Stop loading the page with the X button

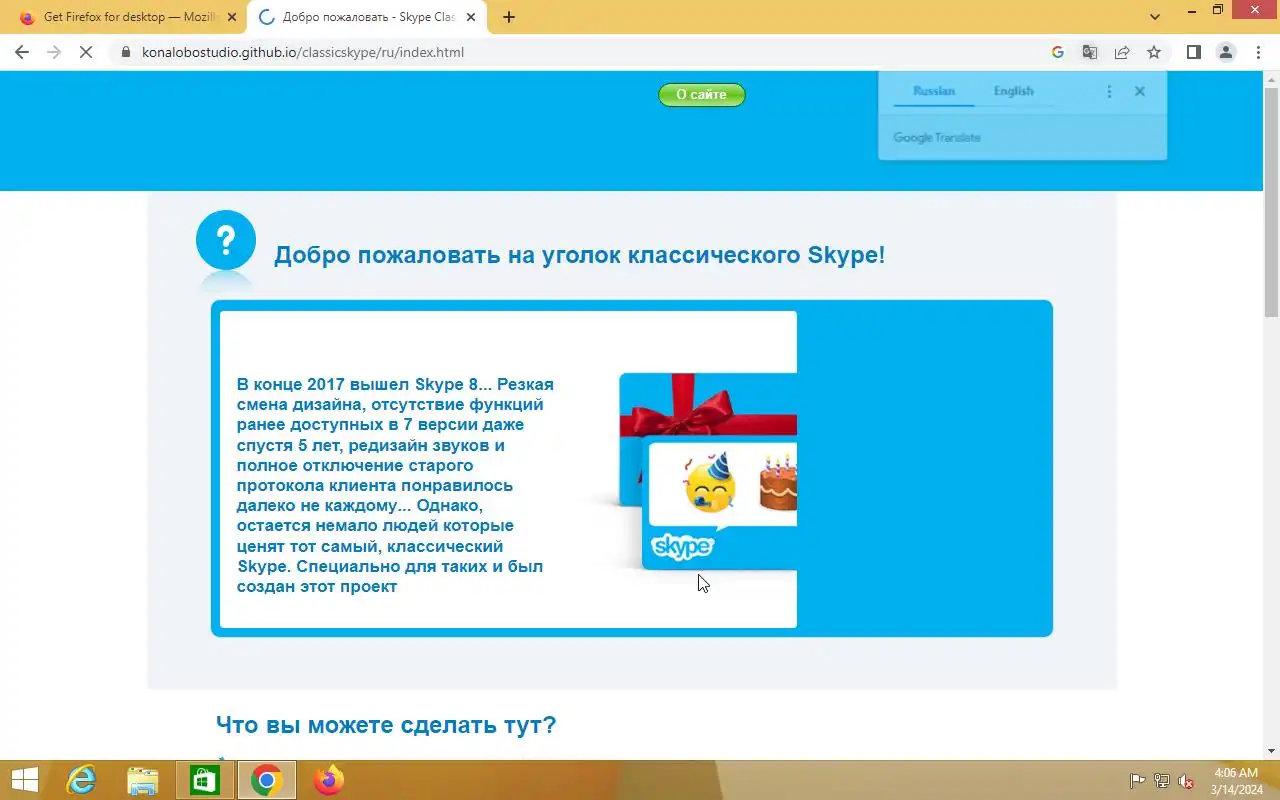pyautogui.click(x=86, y=52)
